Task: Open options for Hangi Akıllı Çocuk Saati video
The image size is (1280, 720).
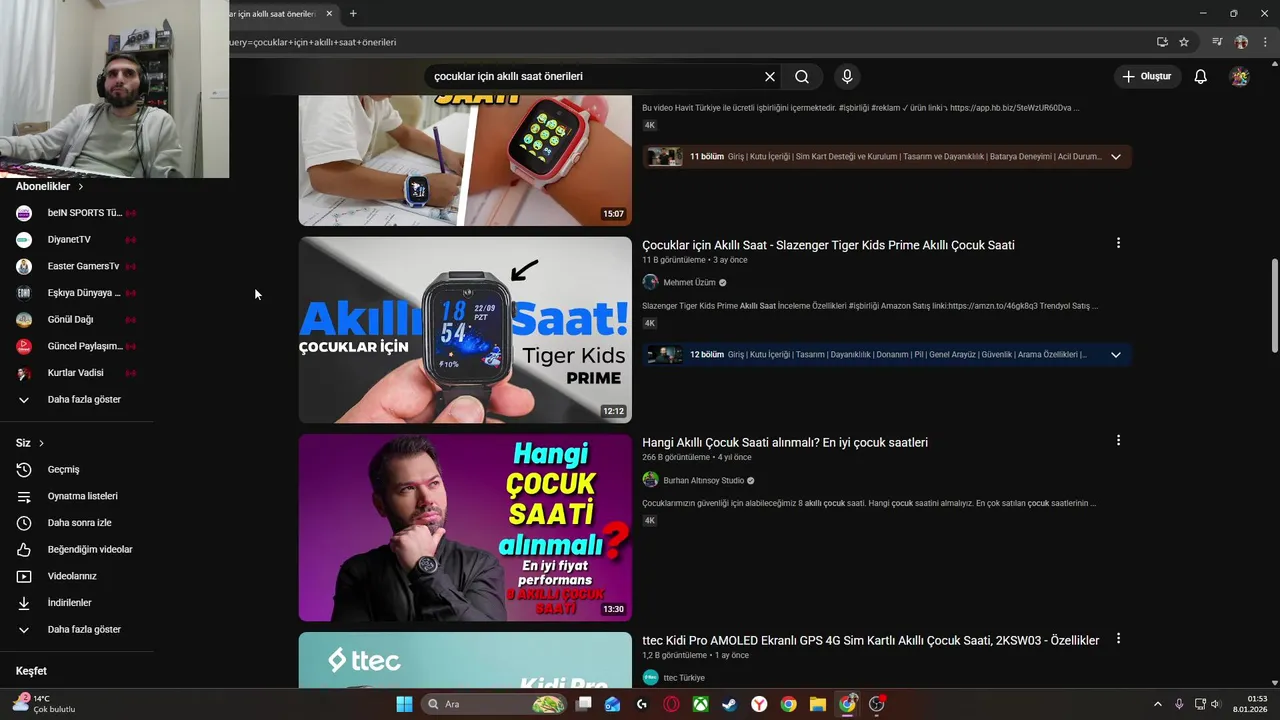Action: pyautogui.click(x=1118, y=440)
